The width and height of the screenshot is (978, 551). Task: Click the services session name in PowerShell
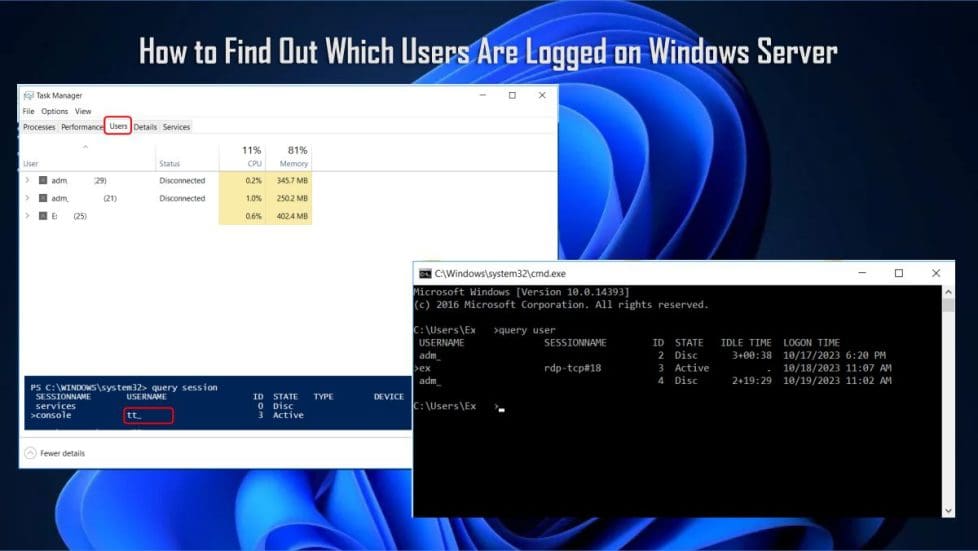point(56,406)
